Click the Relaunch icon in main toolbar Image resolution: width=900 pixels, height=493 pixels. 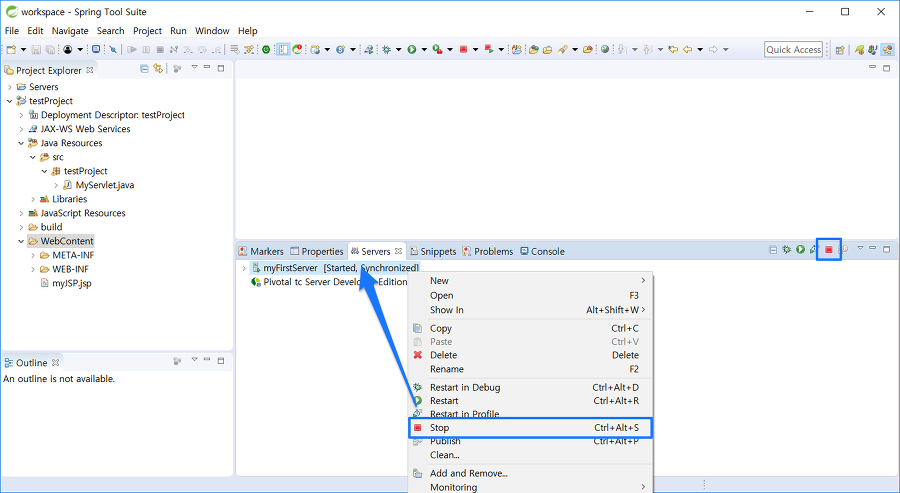tap(489, 49)
